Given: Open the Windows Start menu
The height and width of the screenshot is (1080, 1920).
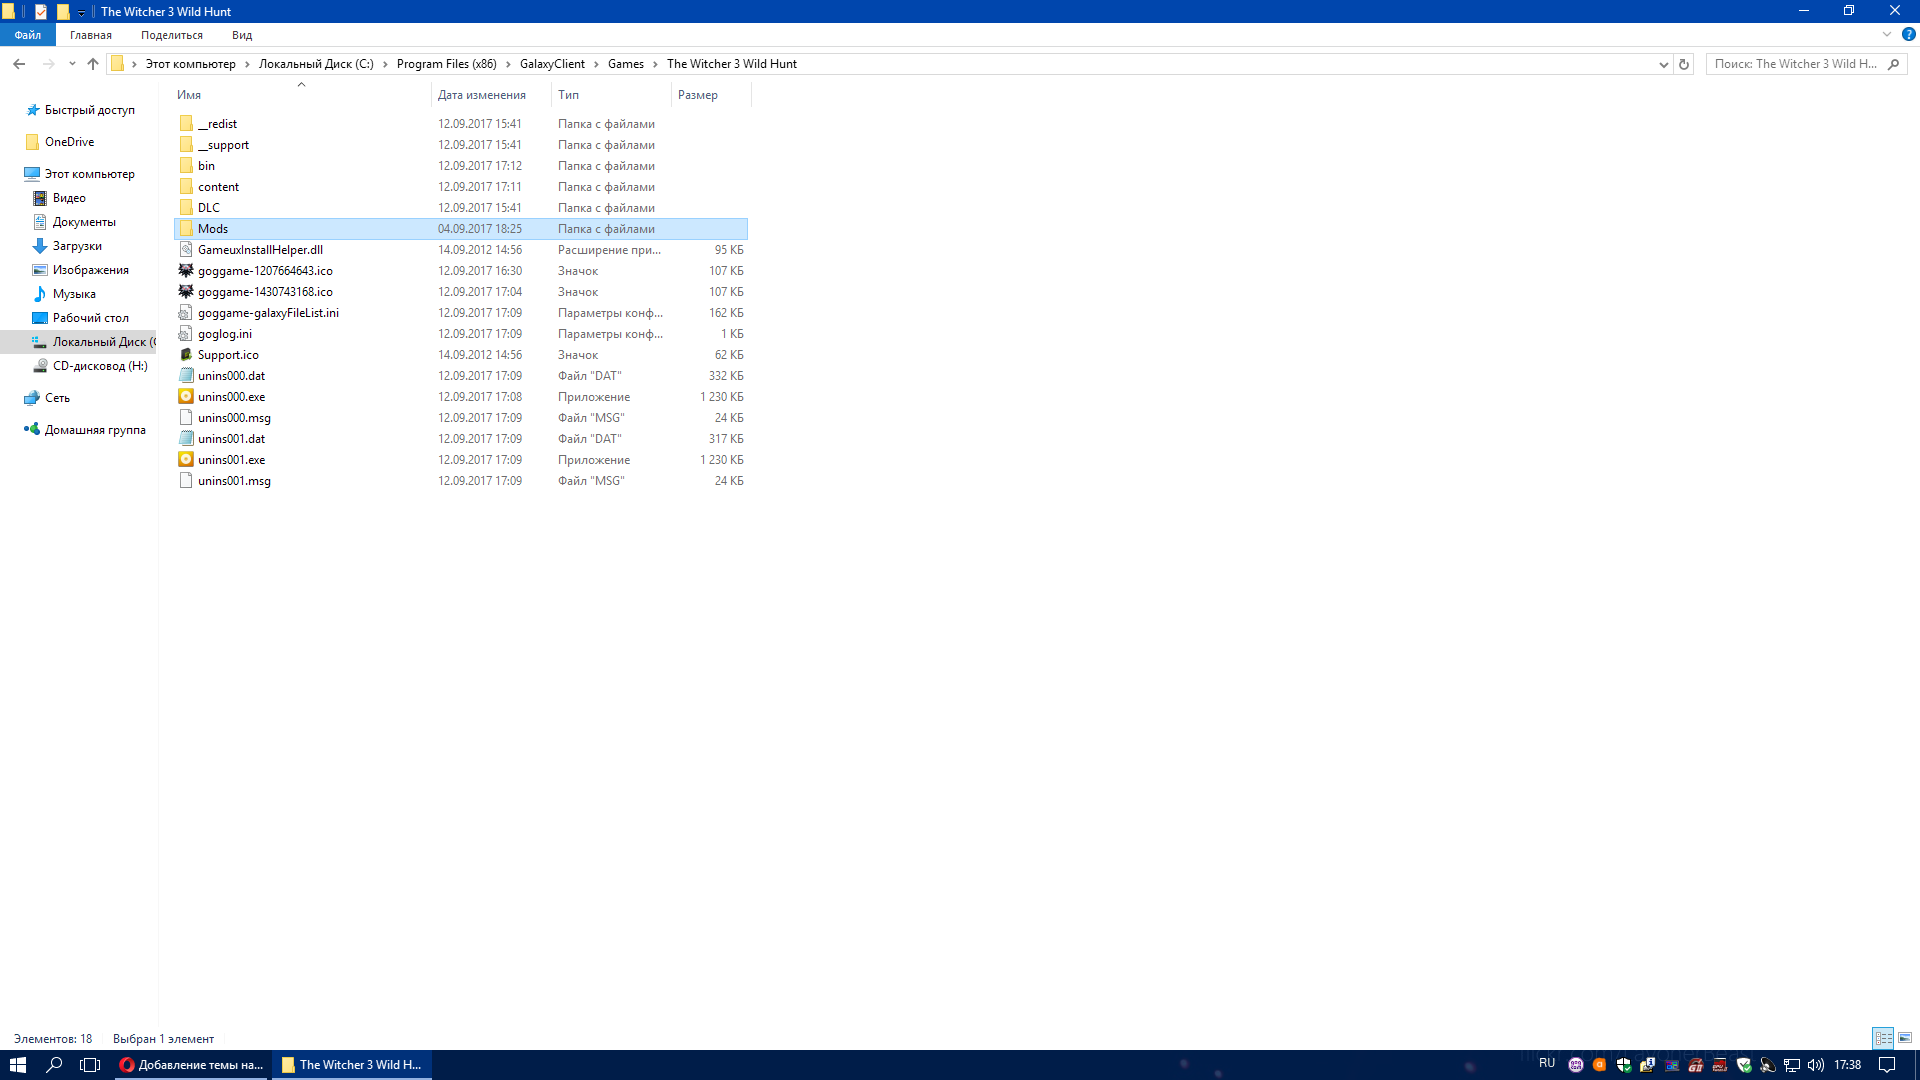Looking at the screenshot, I should [x=17, y=1065].
